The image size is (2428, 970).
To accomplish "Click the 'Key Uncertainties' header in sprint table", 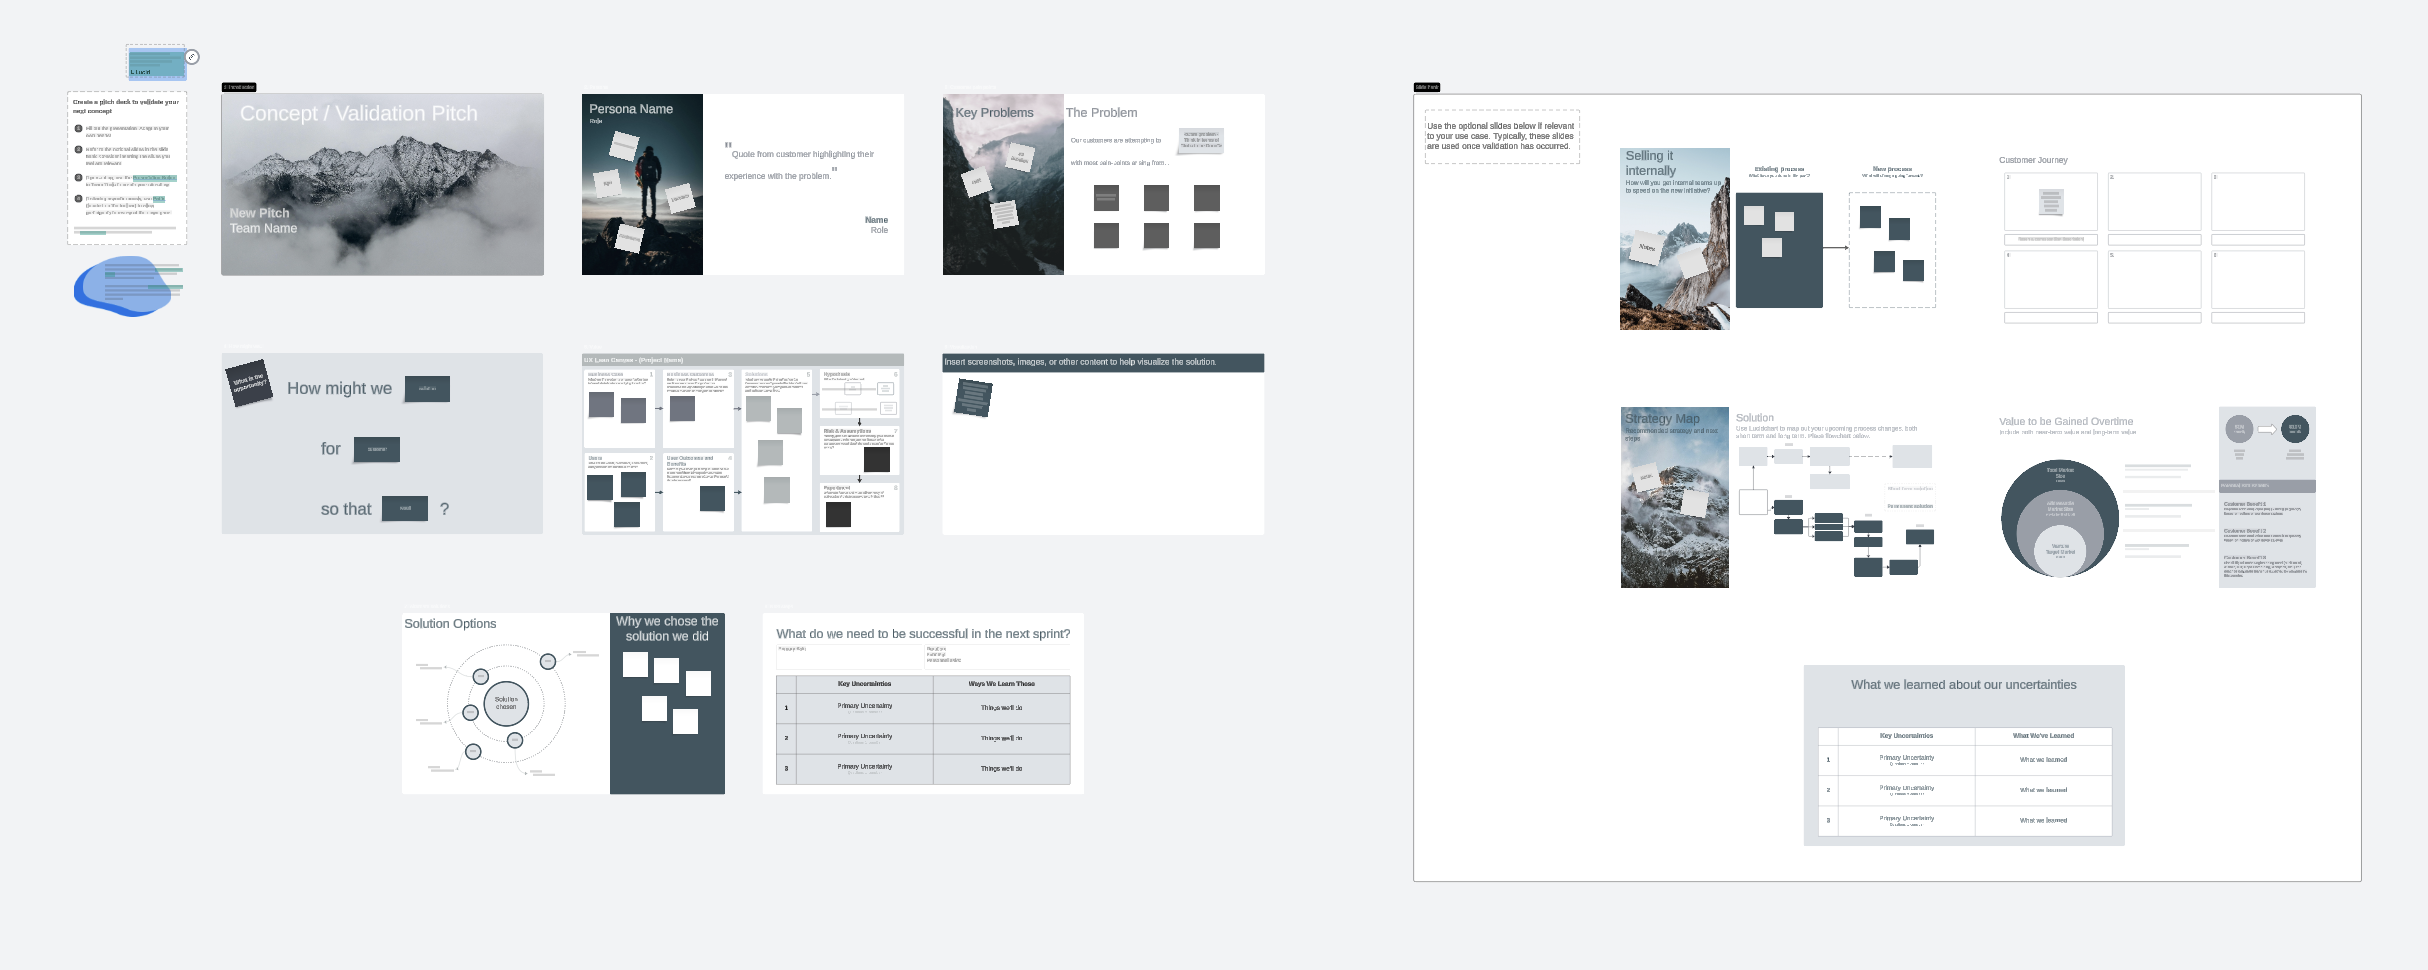I will [864, 684].
